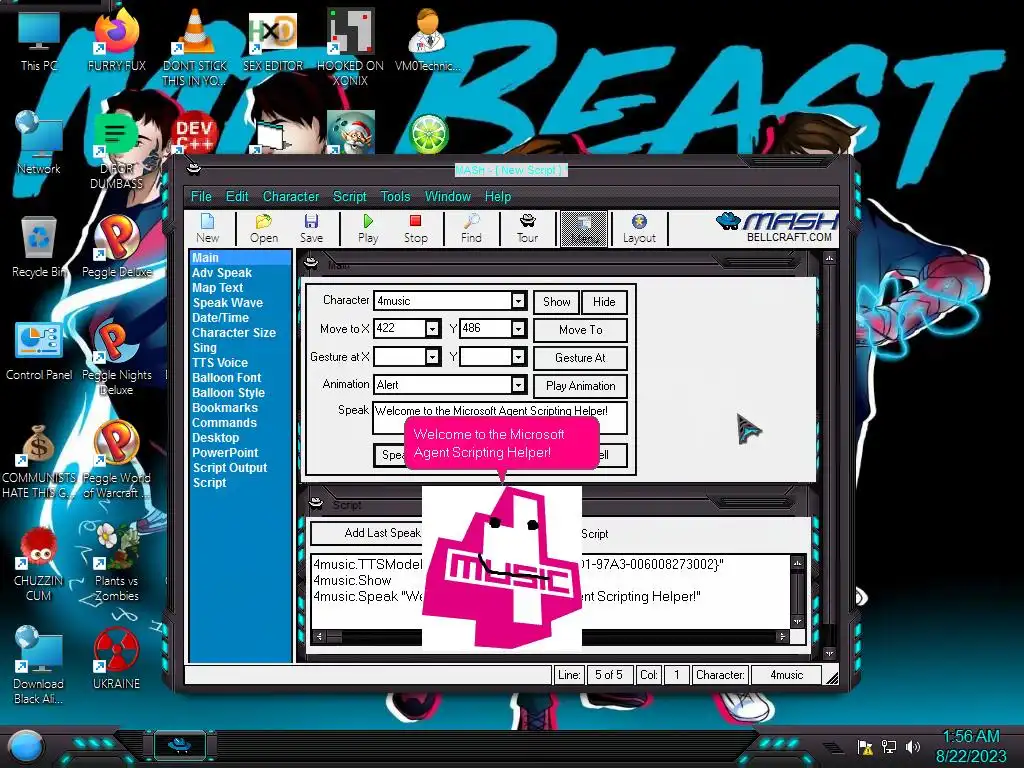The image size is (1024, 768).
Task: Click the Hide character button
Action: [x=604, y=302]
